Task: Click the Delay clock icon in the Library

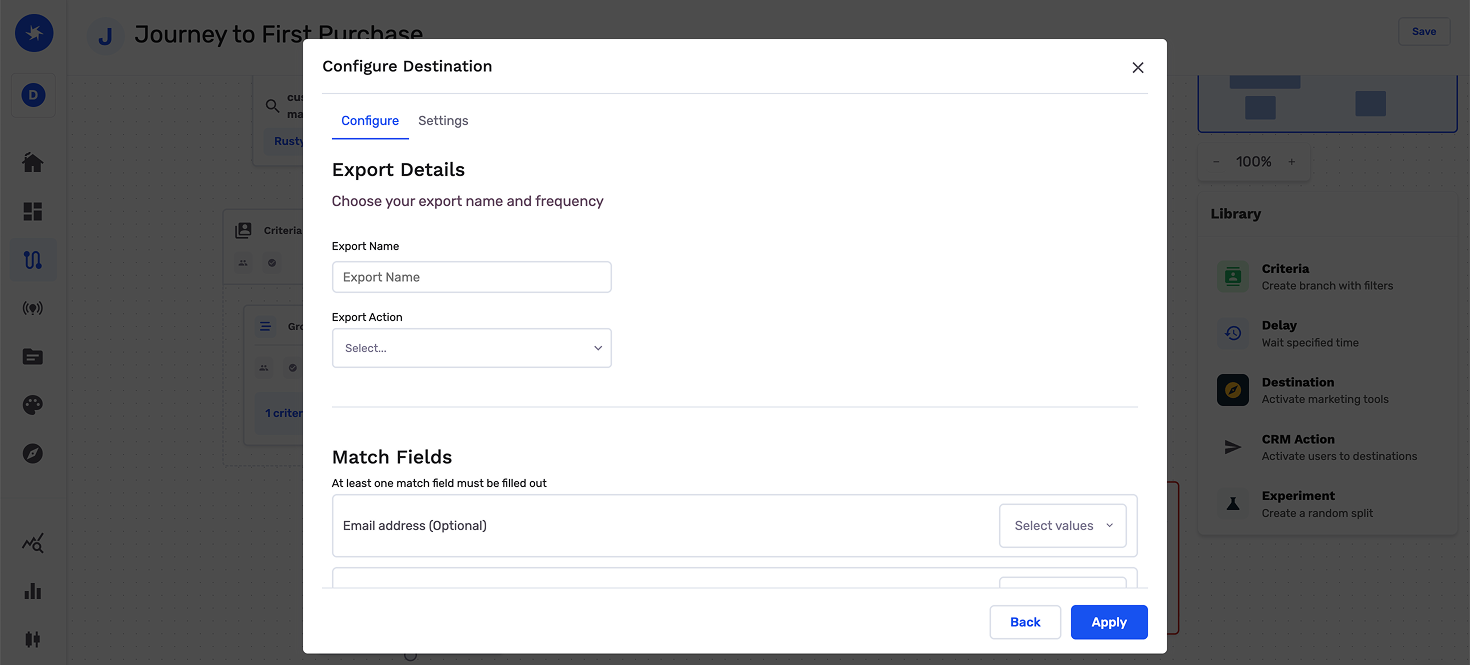Action: tap(1233, 333)
